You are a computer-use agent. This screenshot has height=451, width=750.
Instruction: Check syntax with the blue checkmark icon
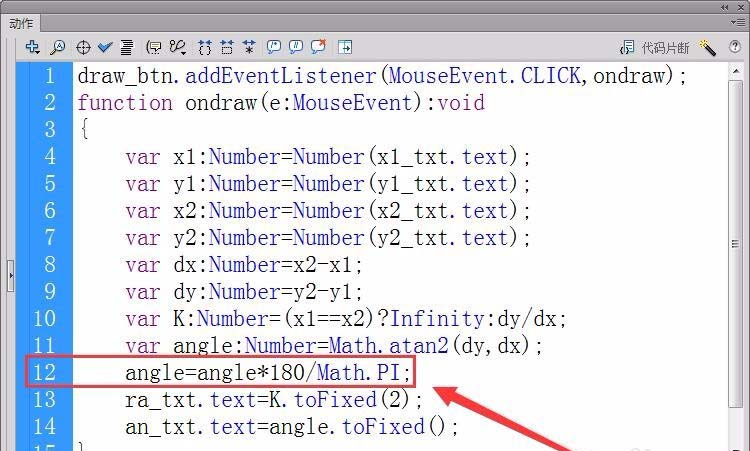(105, 47)
